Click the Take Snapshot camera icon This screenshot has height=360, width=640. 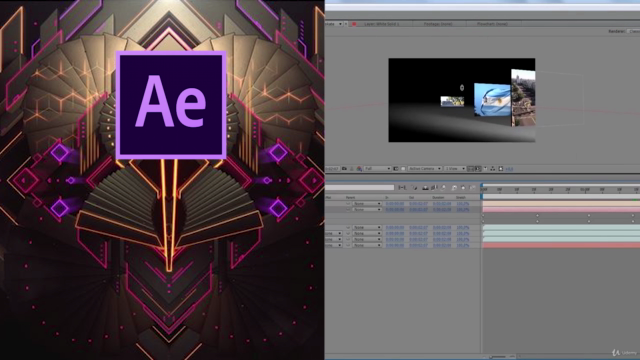[344, 168]
